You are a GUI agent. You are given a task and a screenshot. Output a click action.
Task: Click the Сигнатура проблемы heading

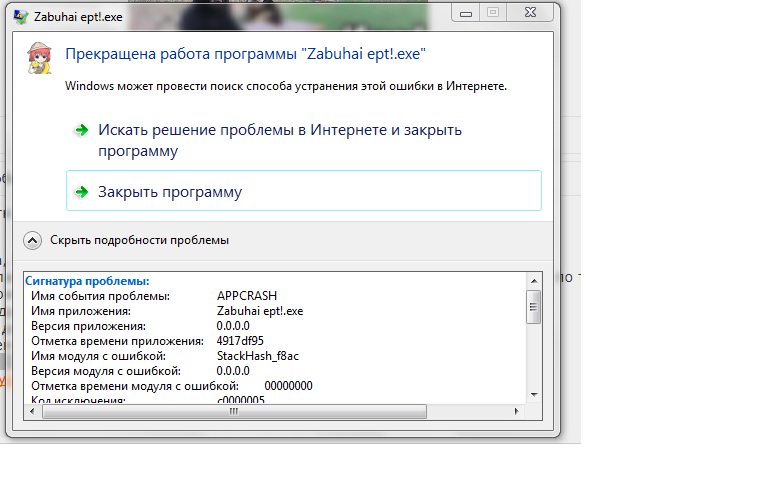pos(87,281)
